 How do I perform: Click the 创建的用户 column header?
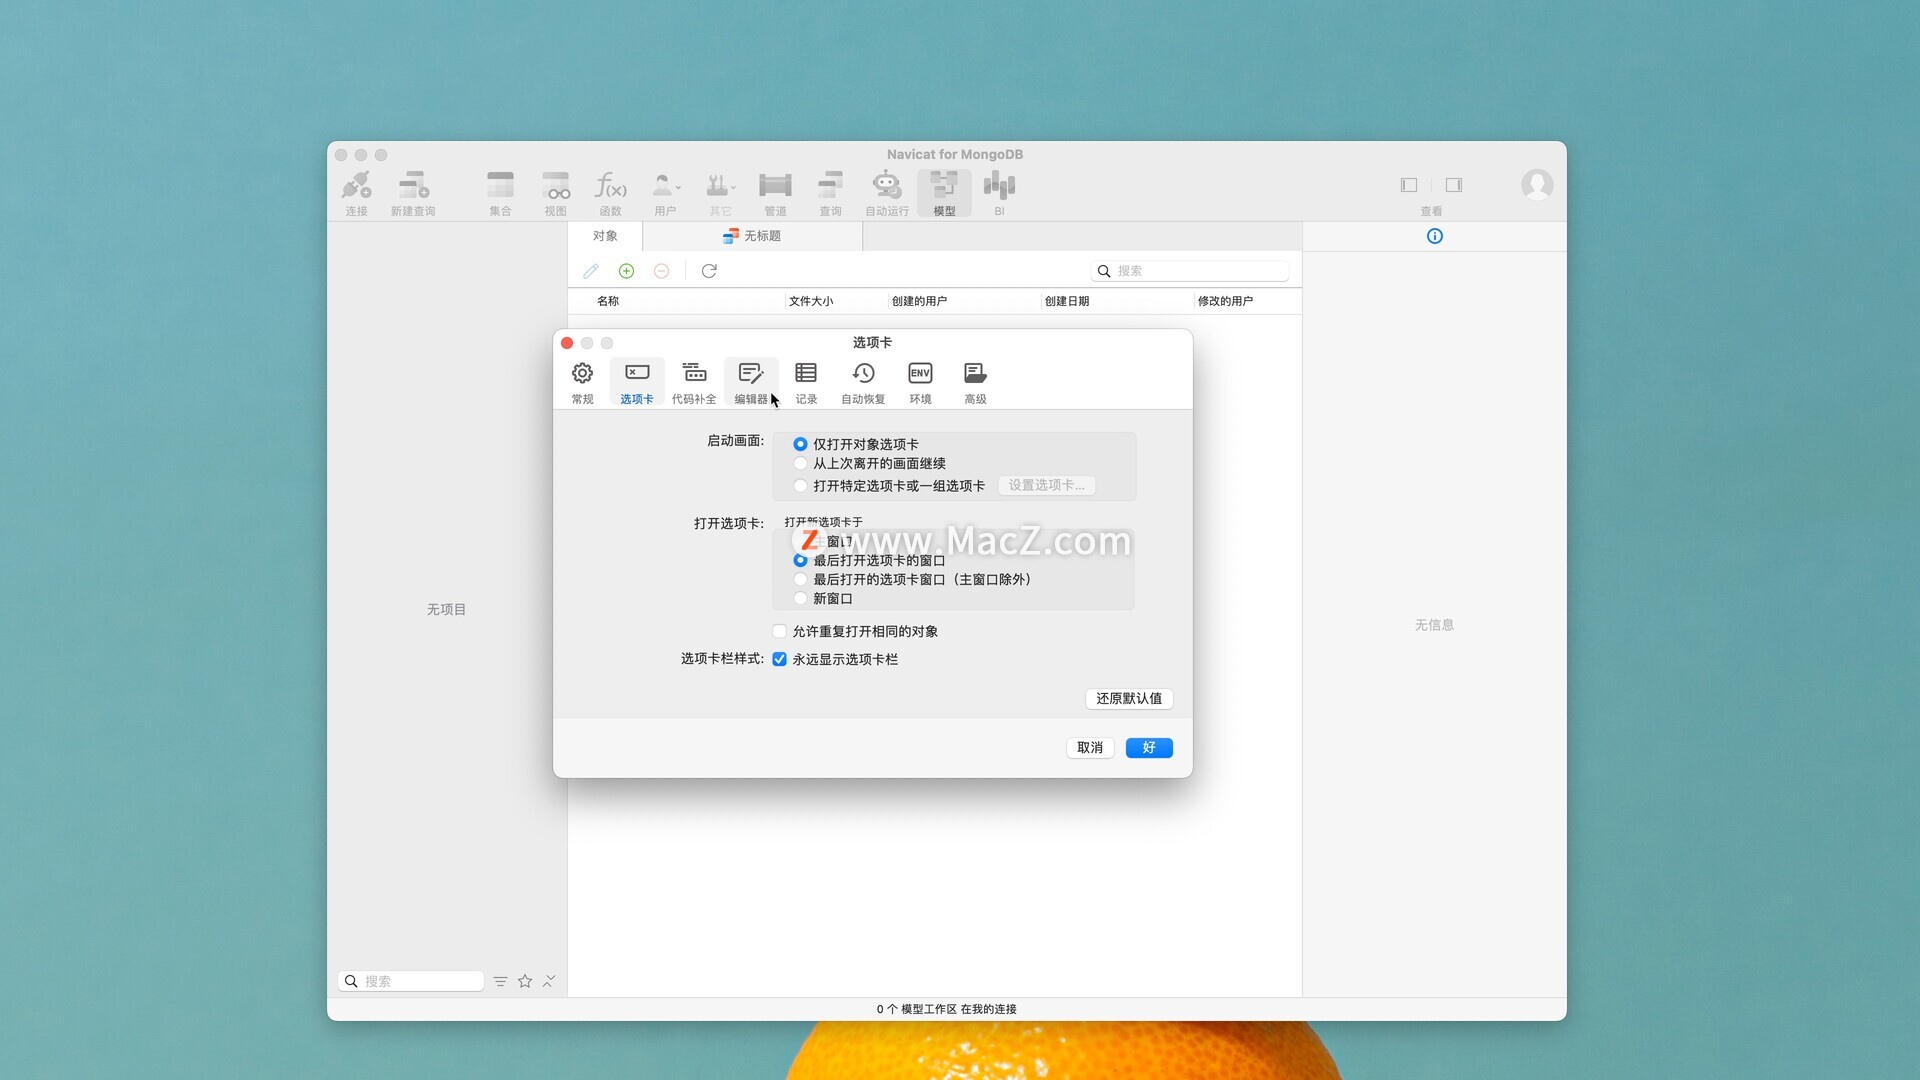[919, 301]
